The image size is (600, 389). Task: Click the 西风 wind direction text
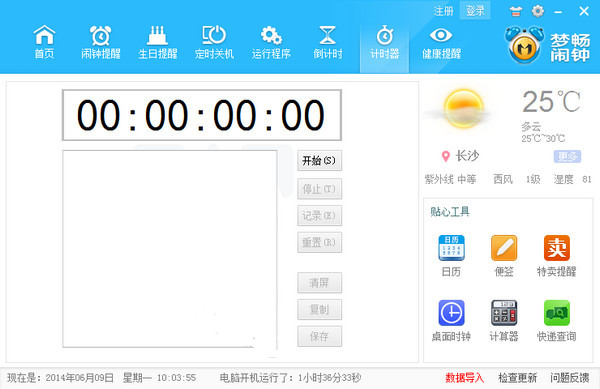click(503, 179)
